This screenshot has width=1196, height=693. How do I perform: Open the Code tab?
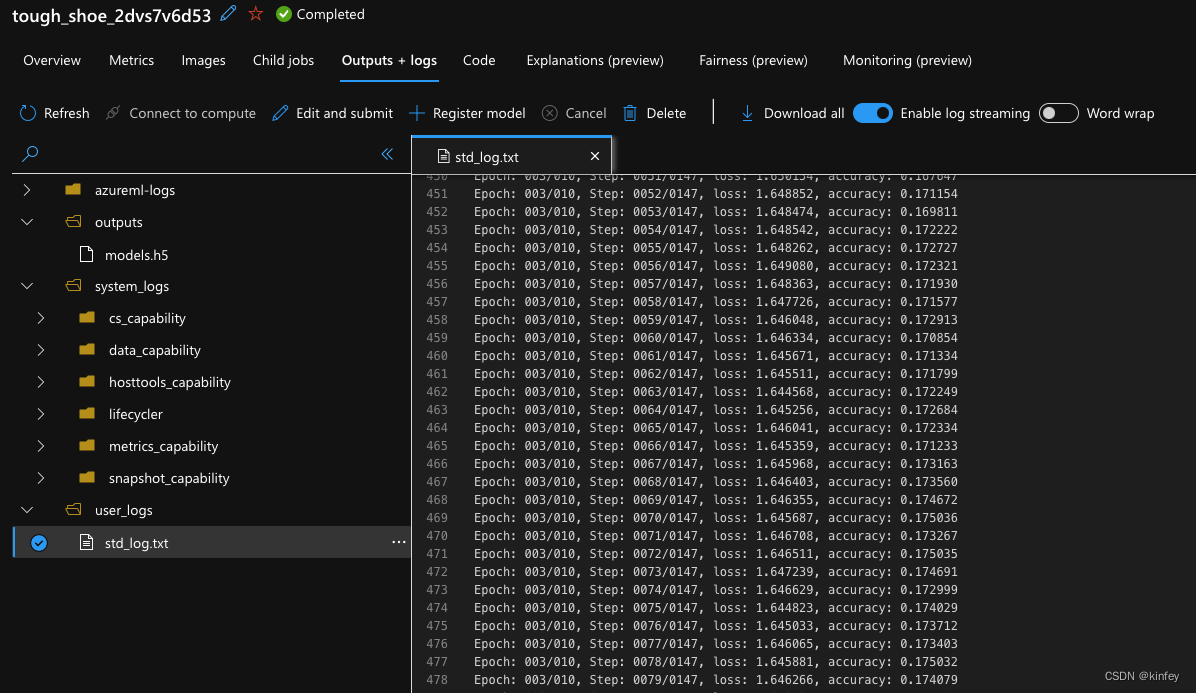coord(479,60)
